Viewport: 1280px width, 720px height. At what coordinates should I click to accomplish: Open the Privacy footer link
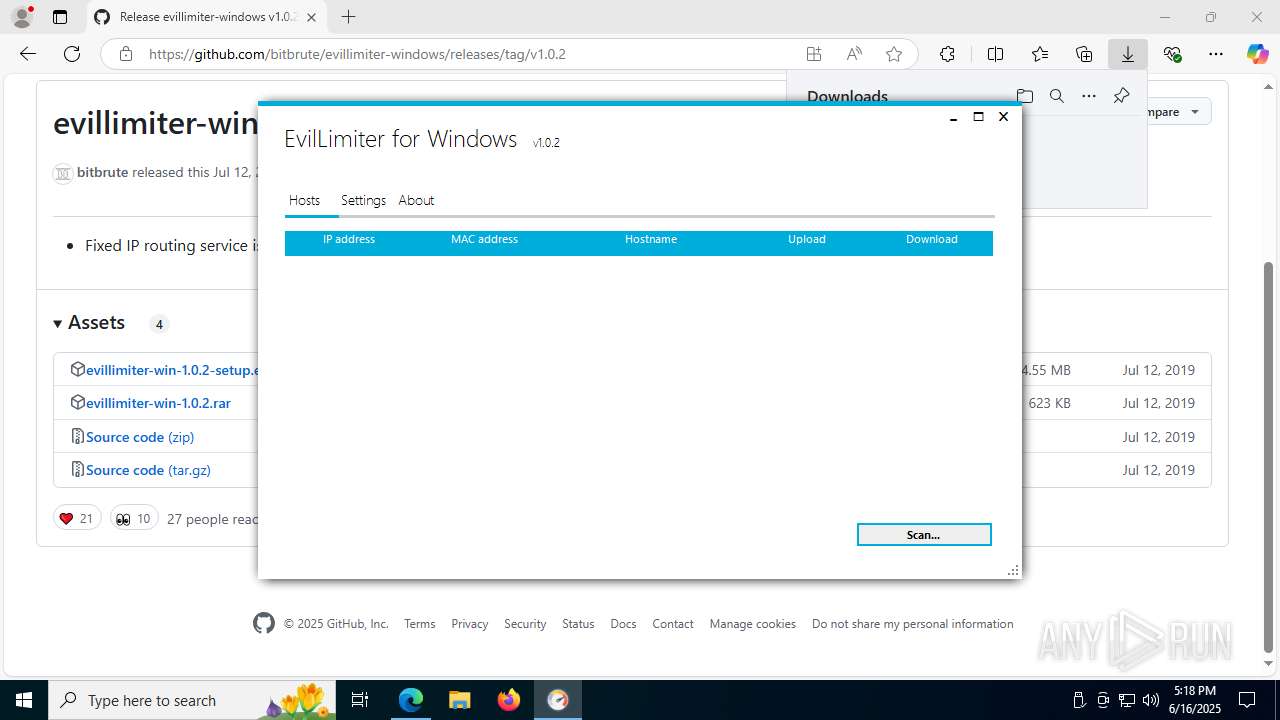tap(470, 624)
